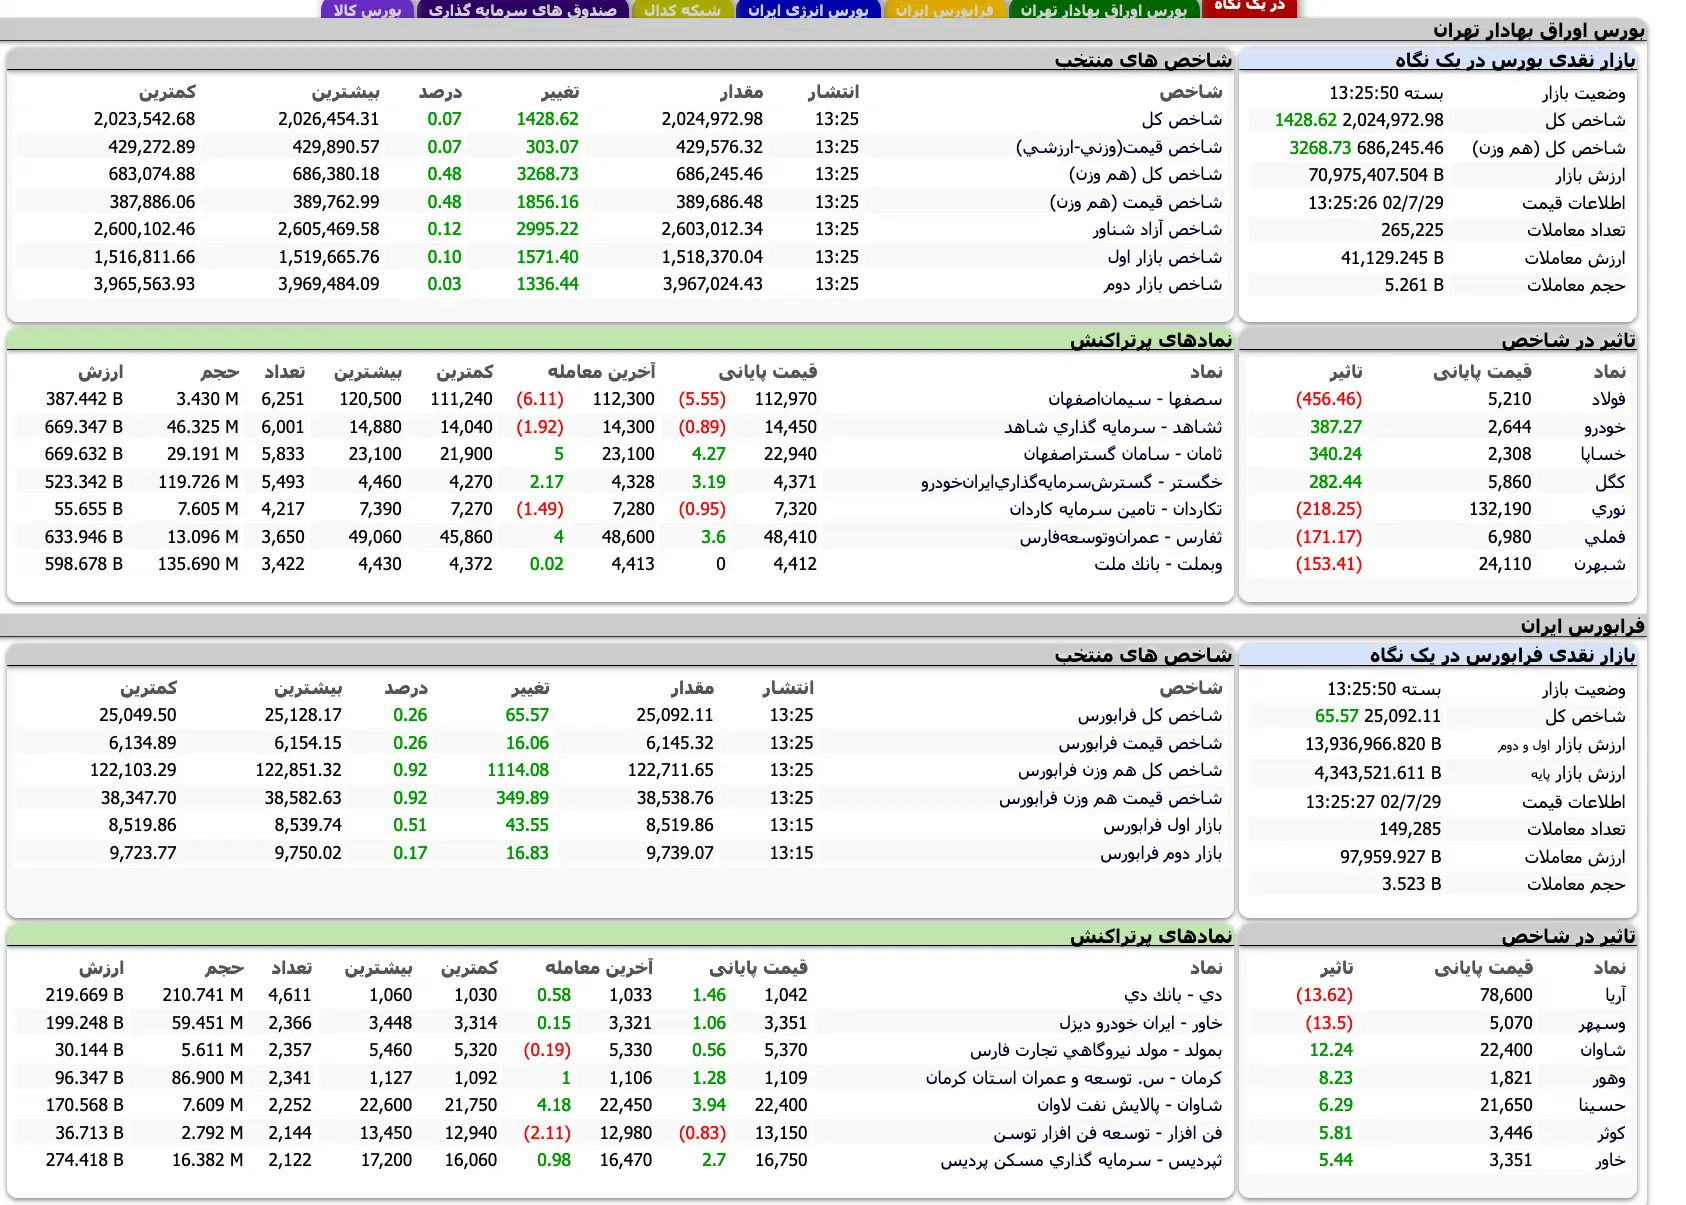
Task: Open symbol 'وبملت - بانک ملت'
Action: pos(1158,564)
